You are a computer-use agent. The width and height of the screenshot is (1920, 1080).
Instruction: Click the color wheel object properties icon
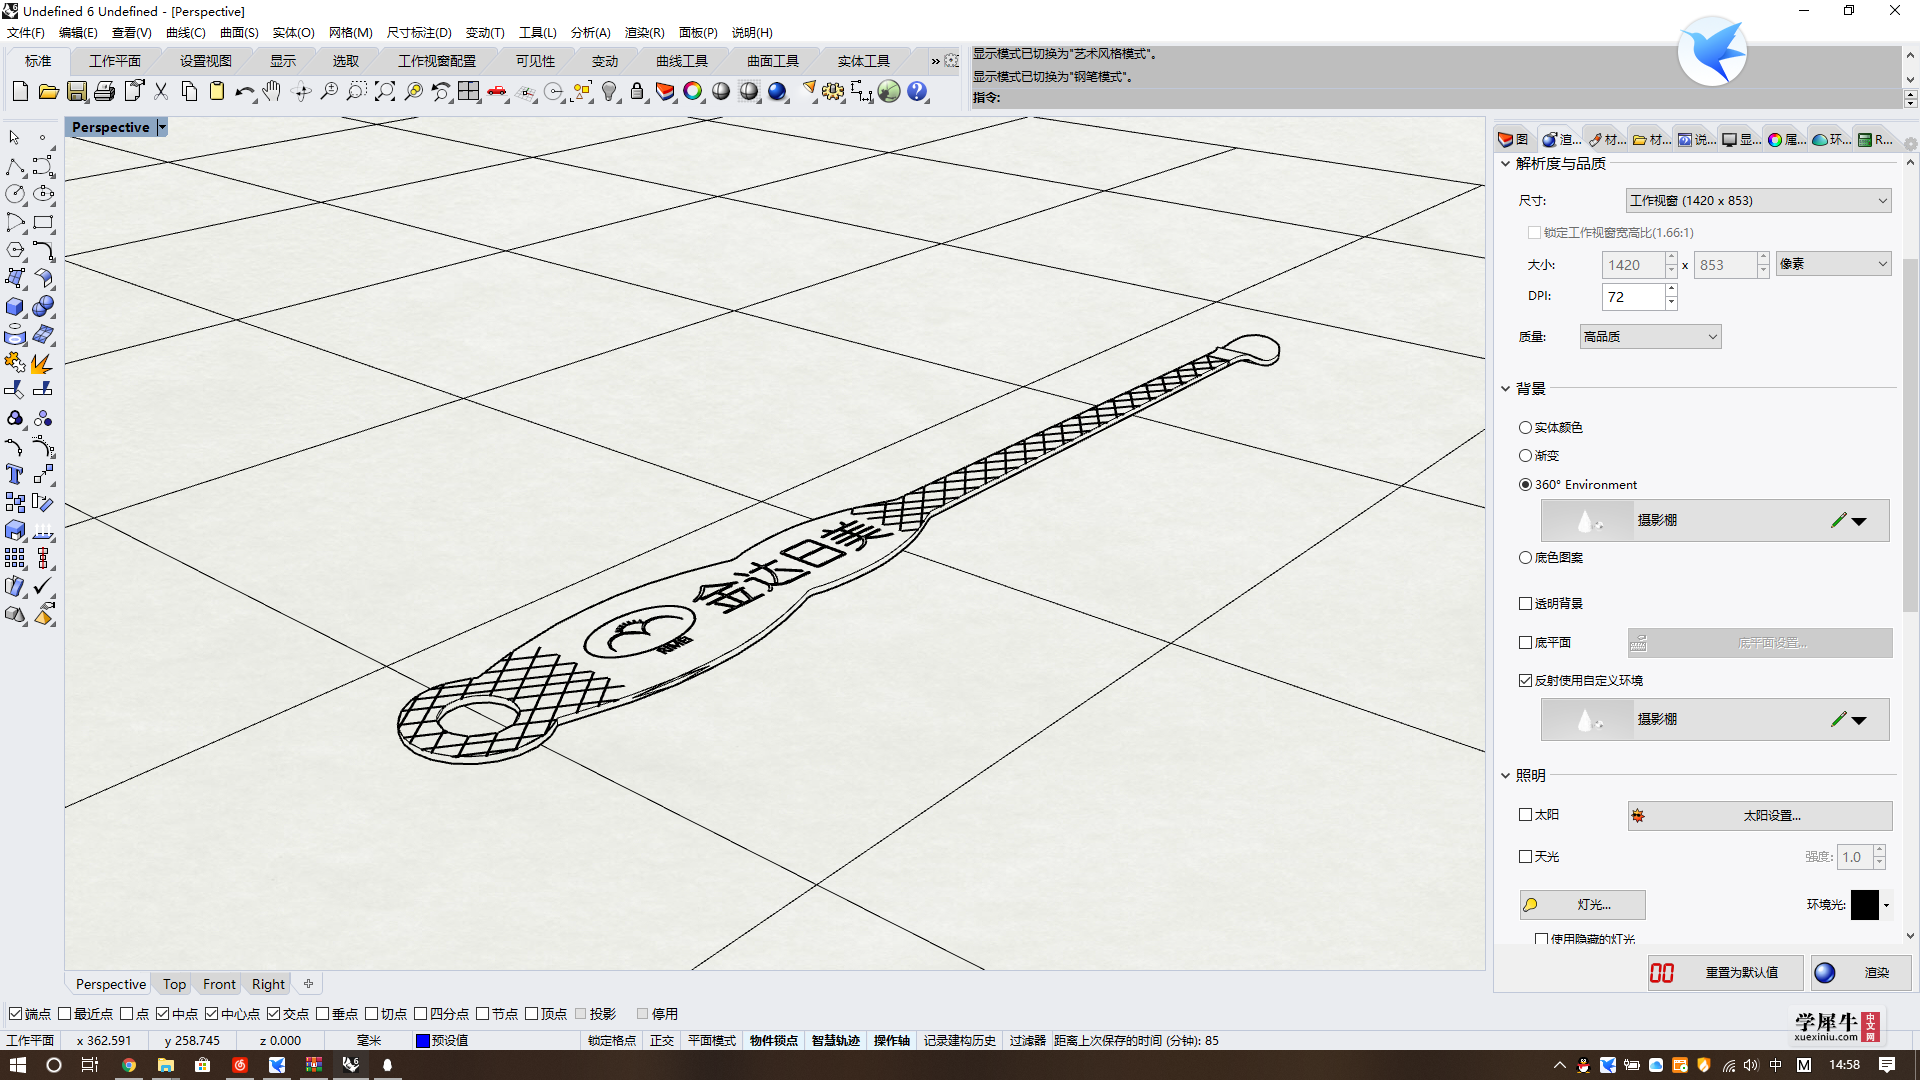pos(693,92)
